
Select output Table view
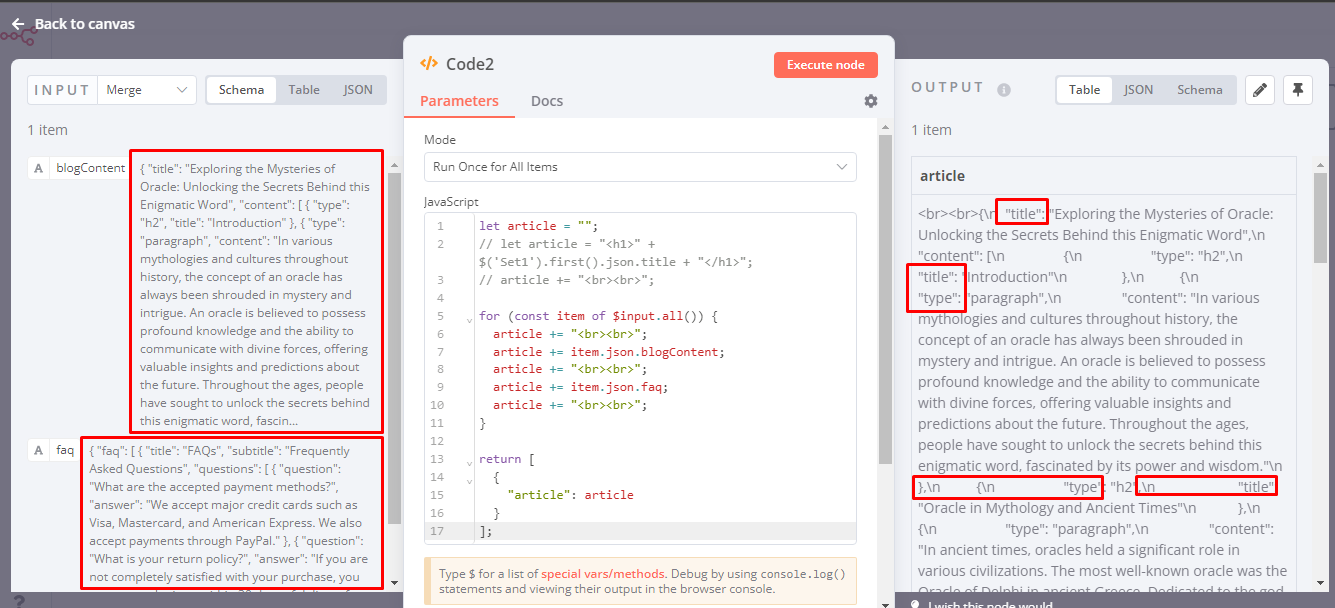[1085, 90]
